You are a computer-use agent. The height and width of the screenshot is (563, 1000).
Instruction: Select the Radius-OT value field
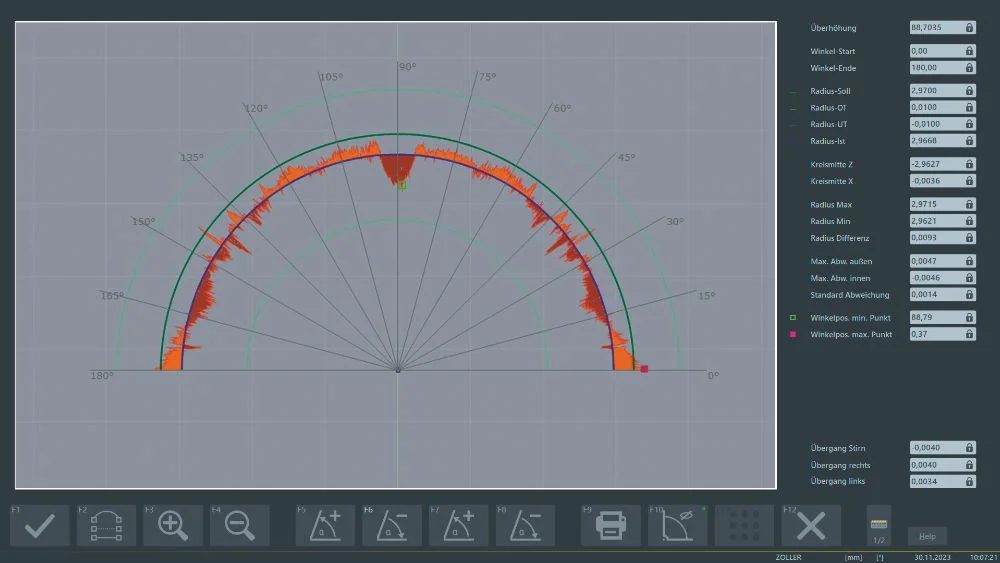(935, 107)
